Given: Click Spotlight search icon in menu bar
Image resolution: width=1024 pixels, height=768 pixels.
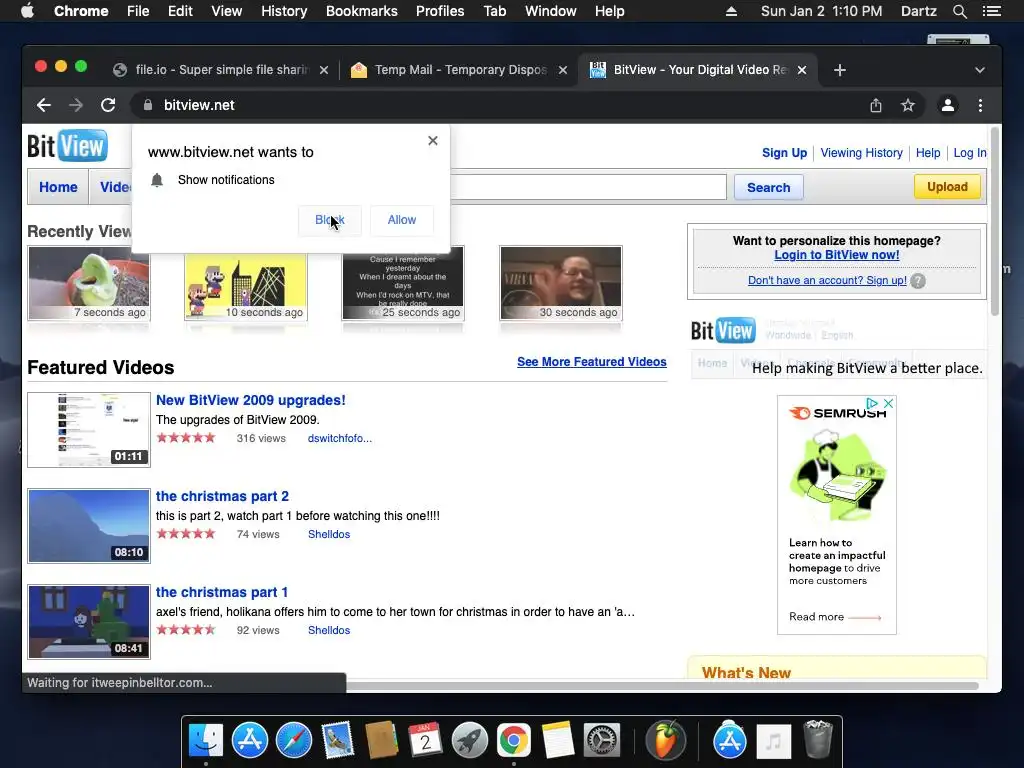Looking at the screenshot, I should pyautogui.click(x=959, y=11).
